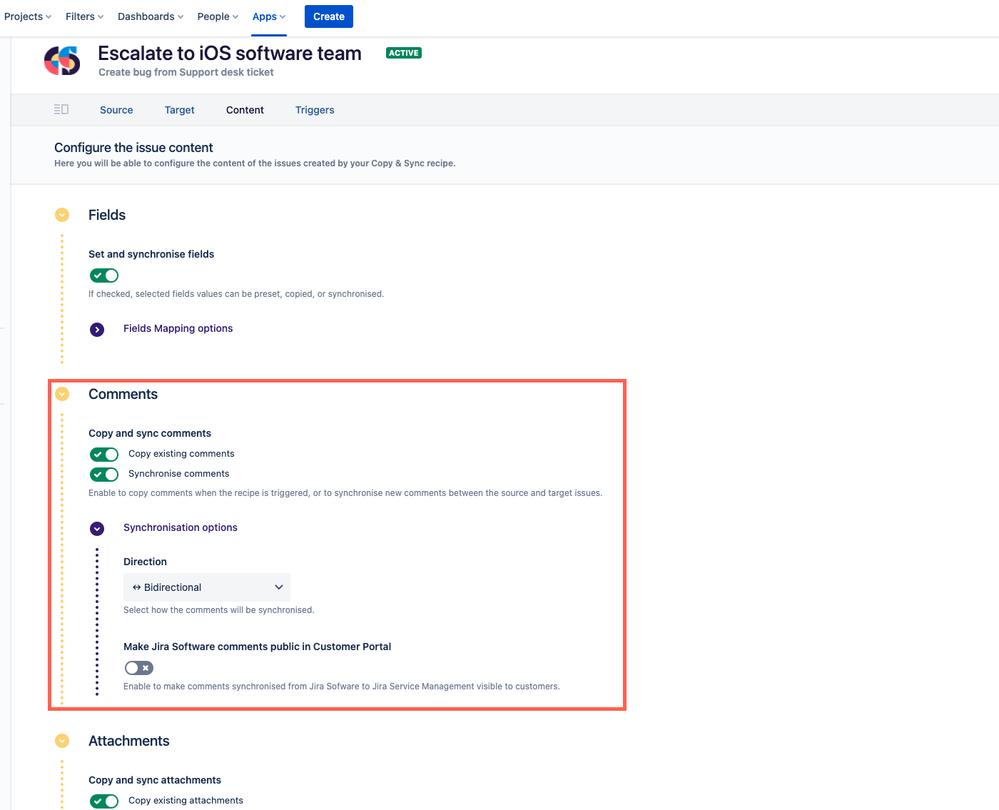
Task: Select the Content tab
Action: point(245,110)
